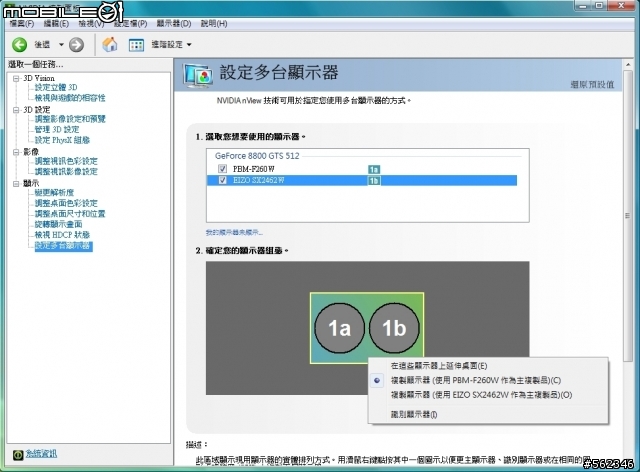This screenshot has width=640, height=472.
Task: Click the grey Forward arrow icon
Action: [76, 45]
